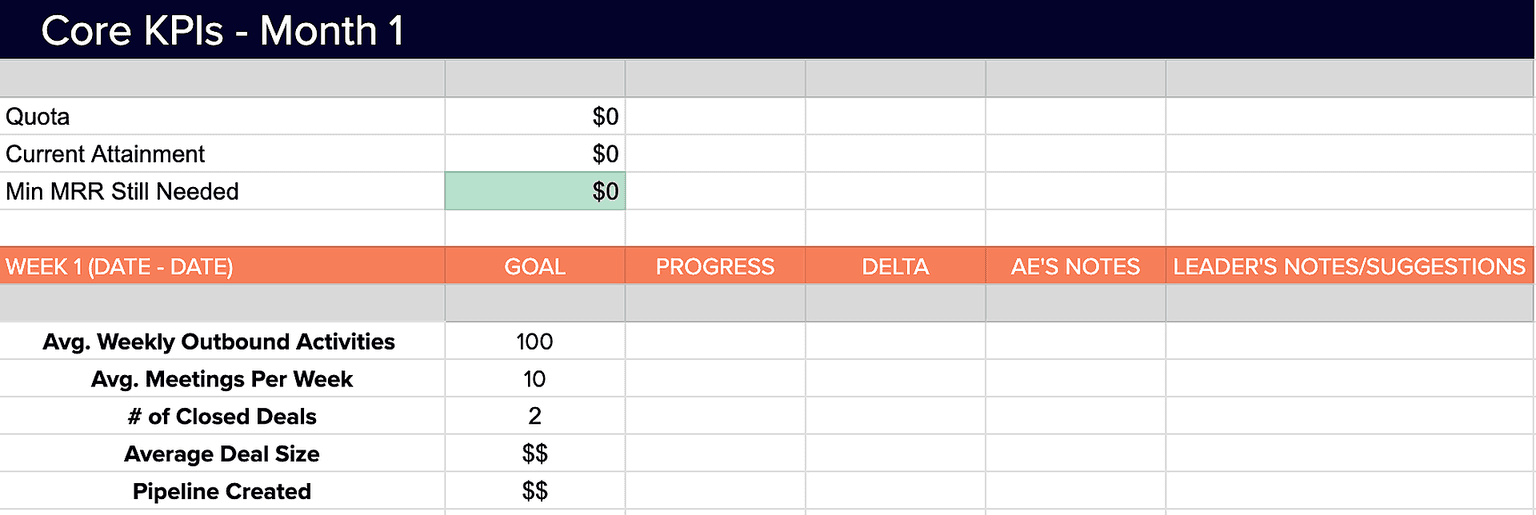Select the LEADER'S NOTES/SUGGESTIONS header

click(1350, 266)
